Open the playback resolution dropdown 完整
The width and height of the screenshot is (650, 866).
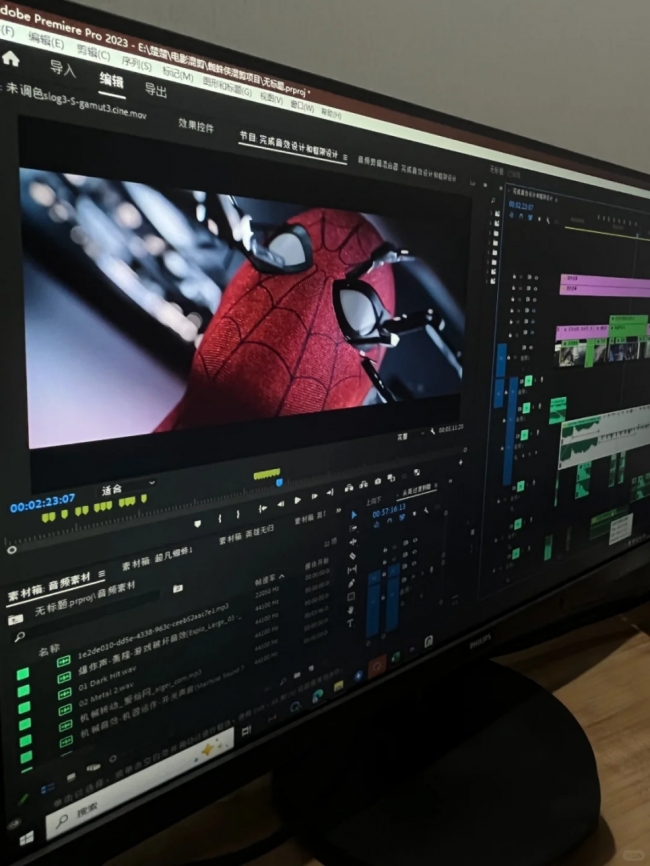click(x=405, y=436)
